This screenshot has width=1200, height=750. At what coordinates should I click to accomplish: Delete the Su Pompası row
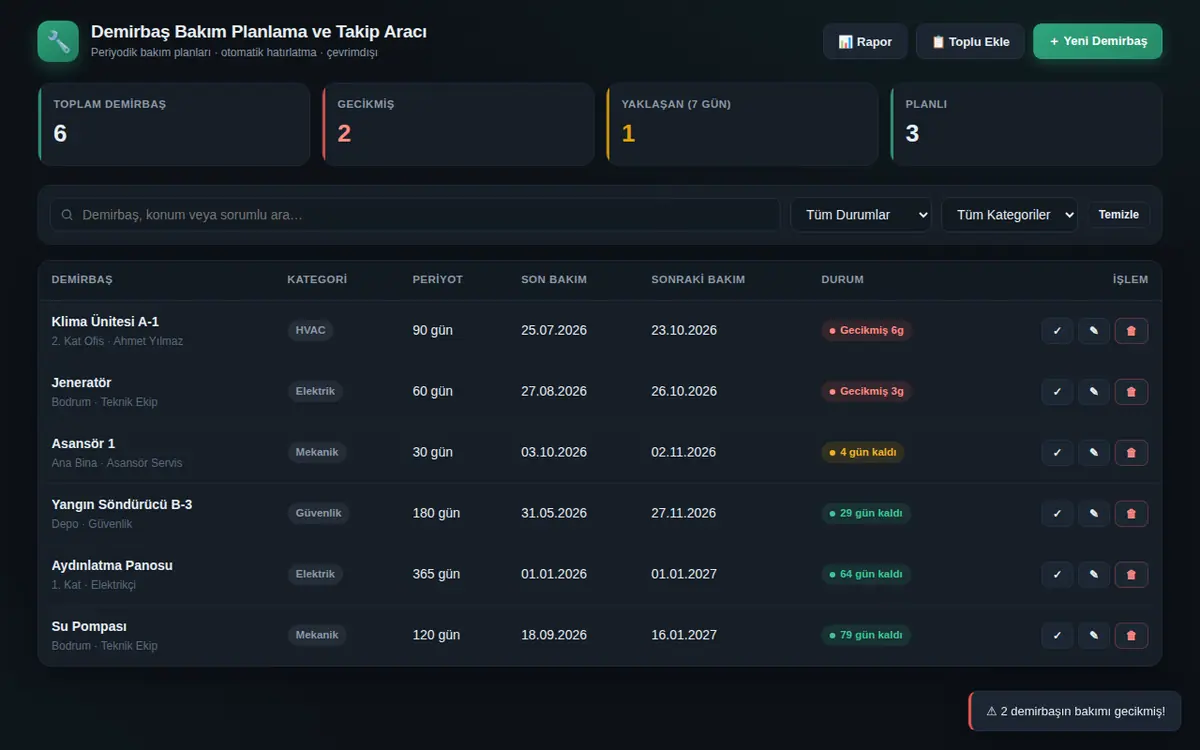(x=1131, y=636)
